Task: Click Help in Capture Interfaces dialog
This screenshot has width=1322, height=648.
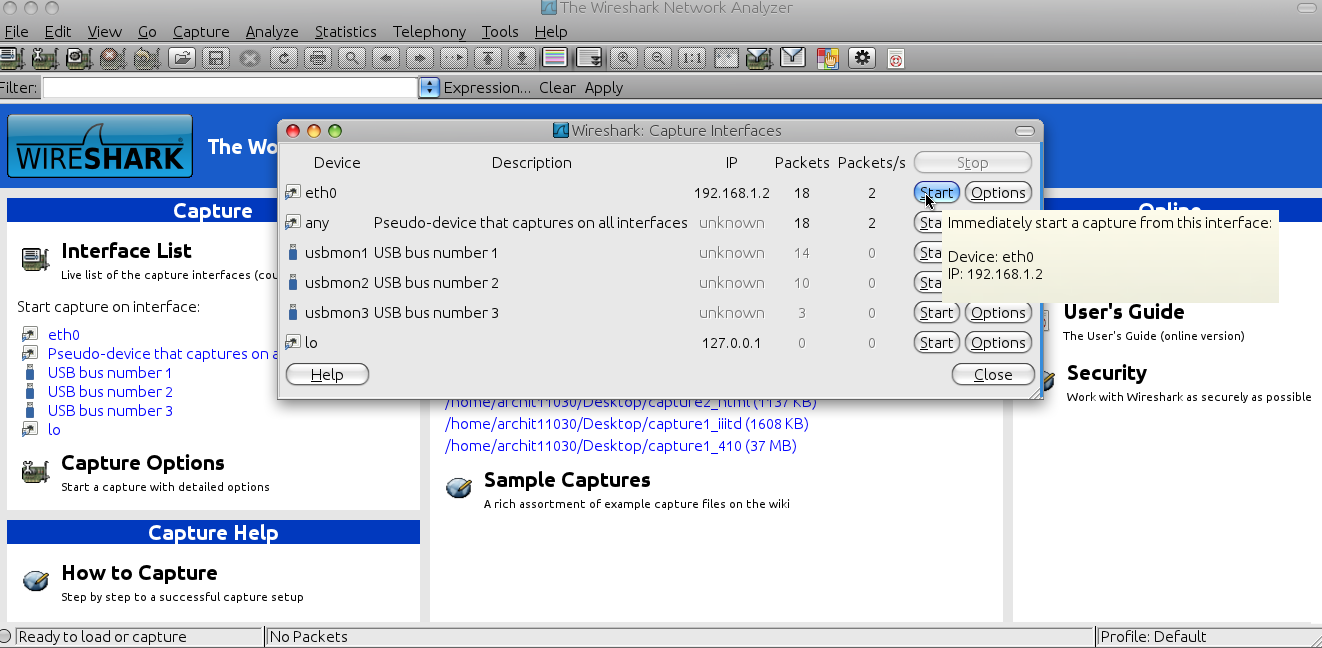Action: (327, 375)
